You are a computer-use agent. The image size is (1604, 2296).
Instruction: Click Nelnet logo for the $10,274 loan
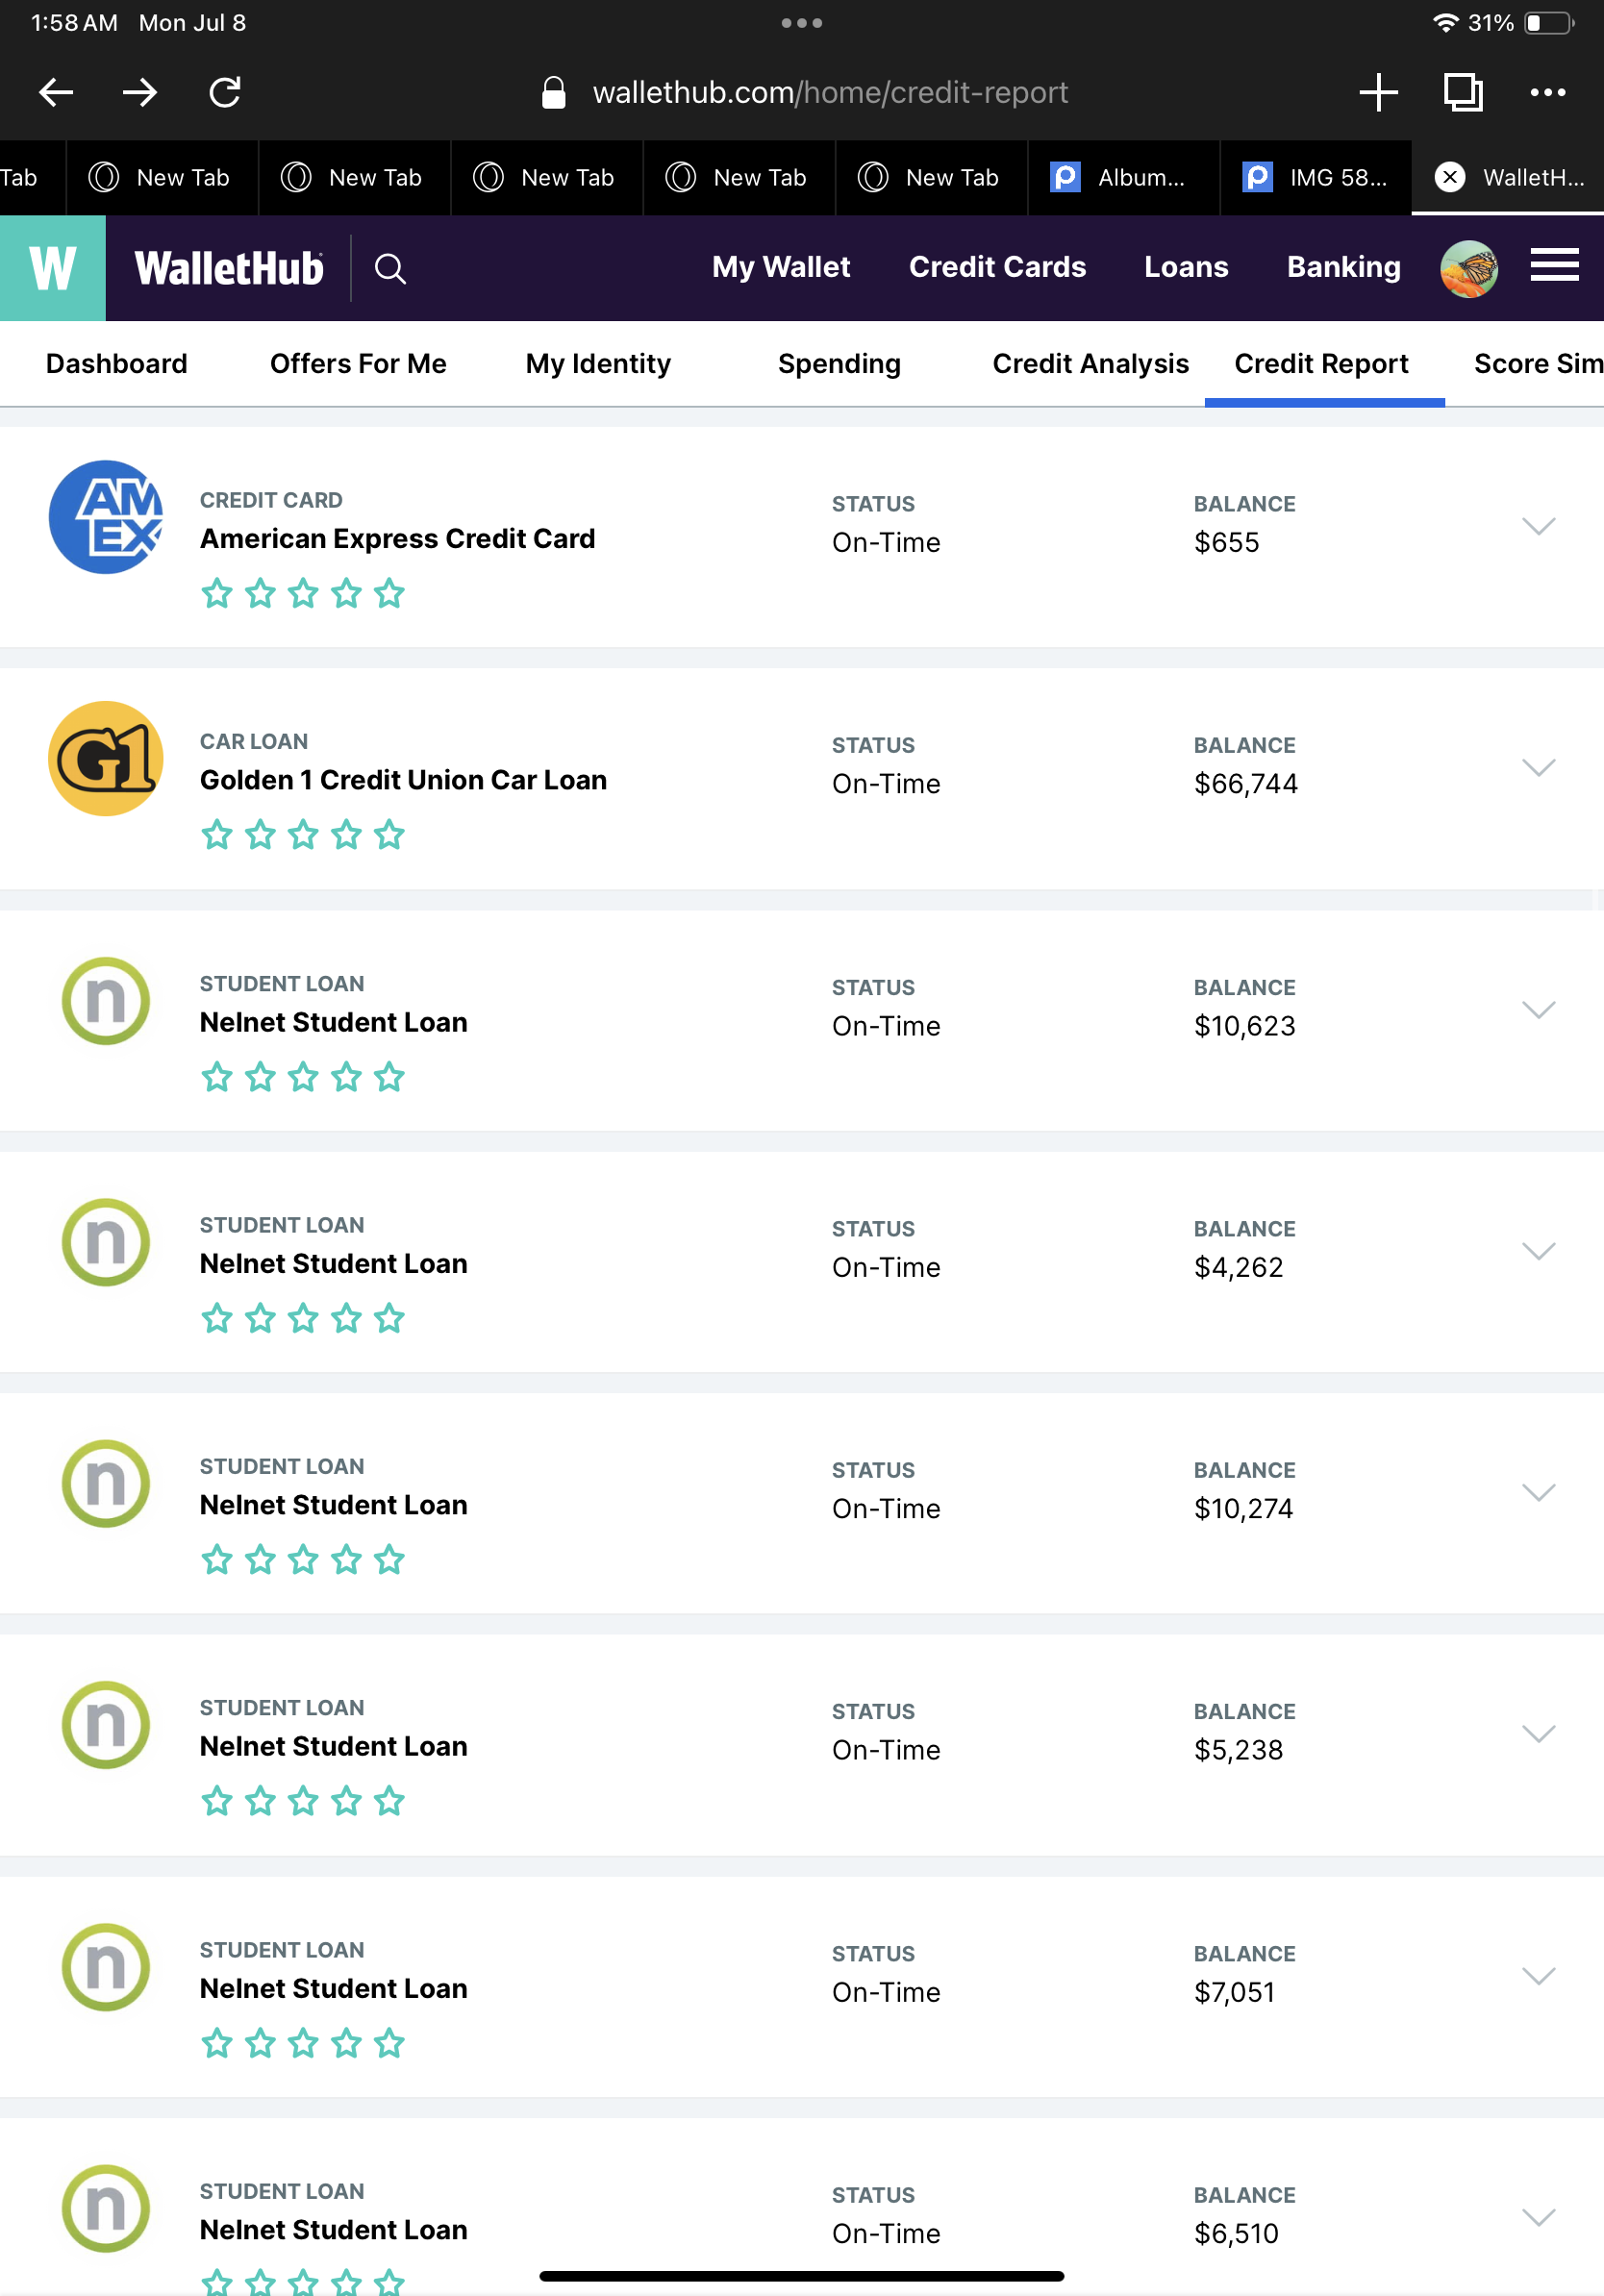(106, 1483)
